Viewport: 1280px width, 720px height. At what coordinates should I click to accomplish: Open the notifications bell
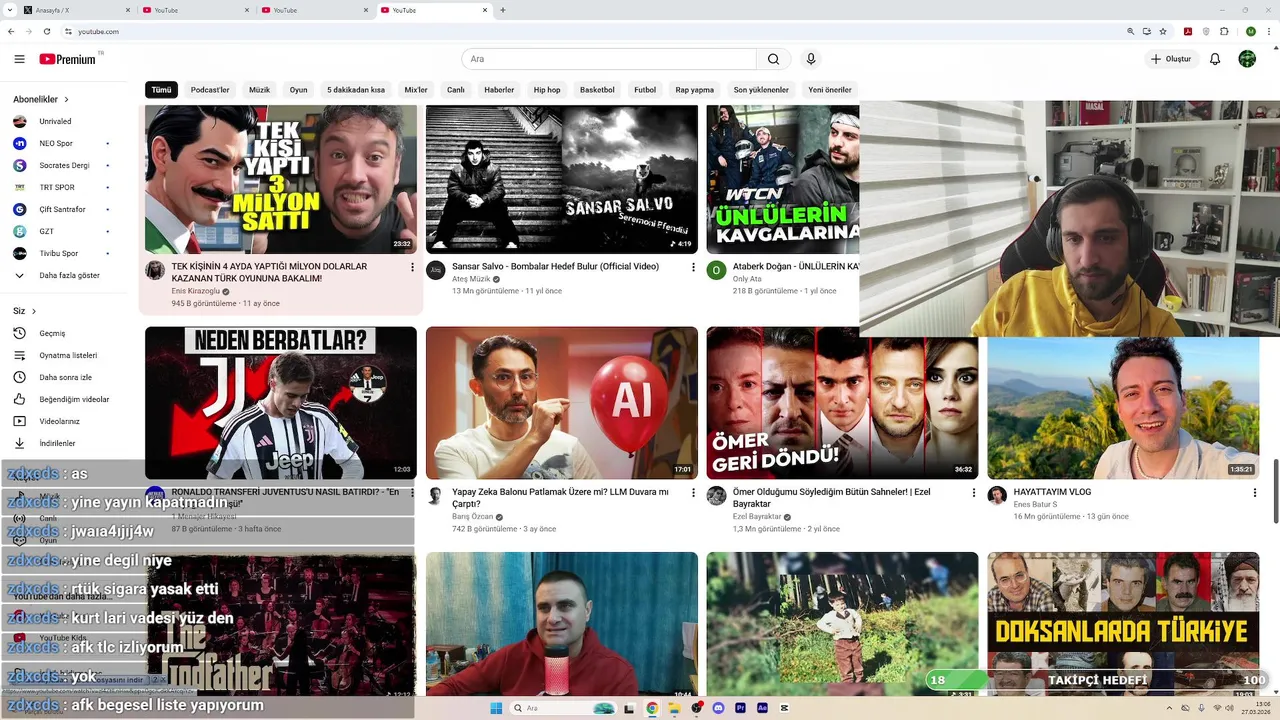(x=1215, y=59)
